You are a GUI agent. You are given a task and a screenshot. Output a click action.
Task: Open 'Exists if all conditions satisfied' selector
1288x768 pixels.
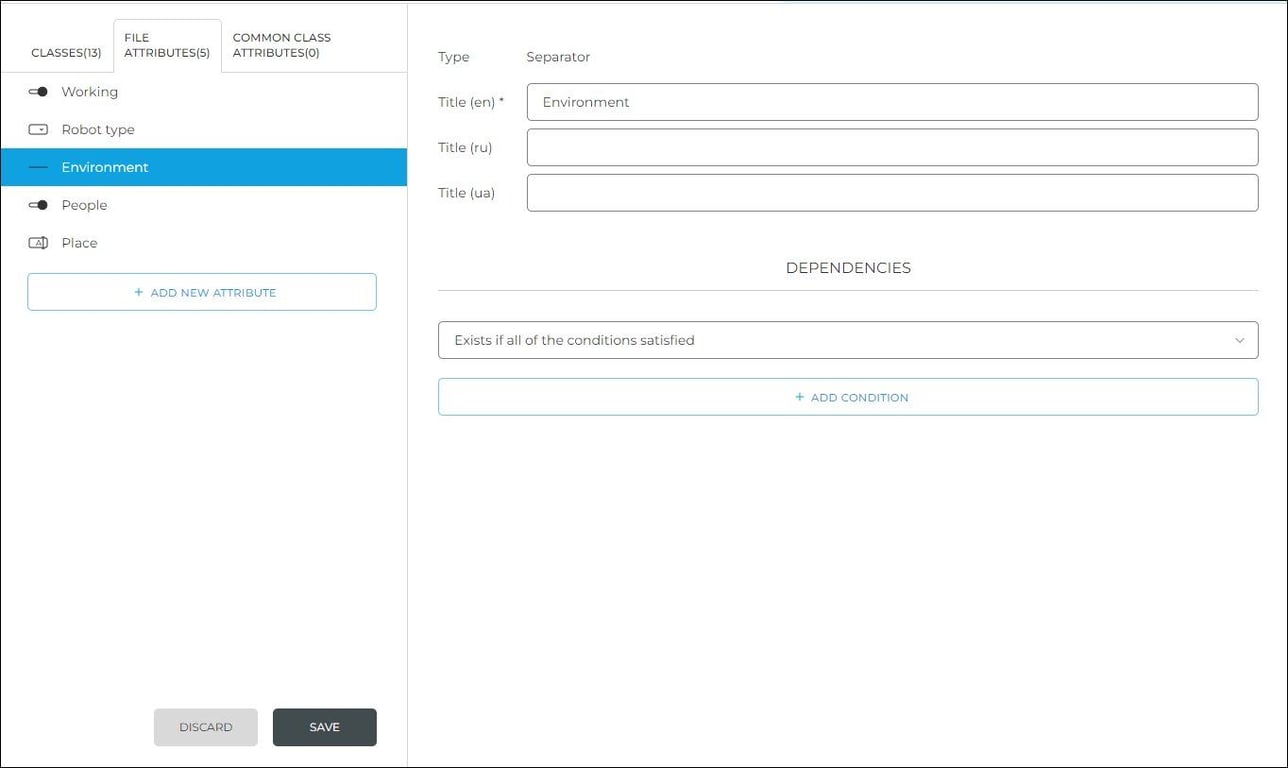point(848,340)
